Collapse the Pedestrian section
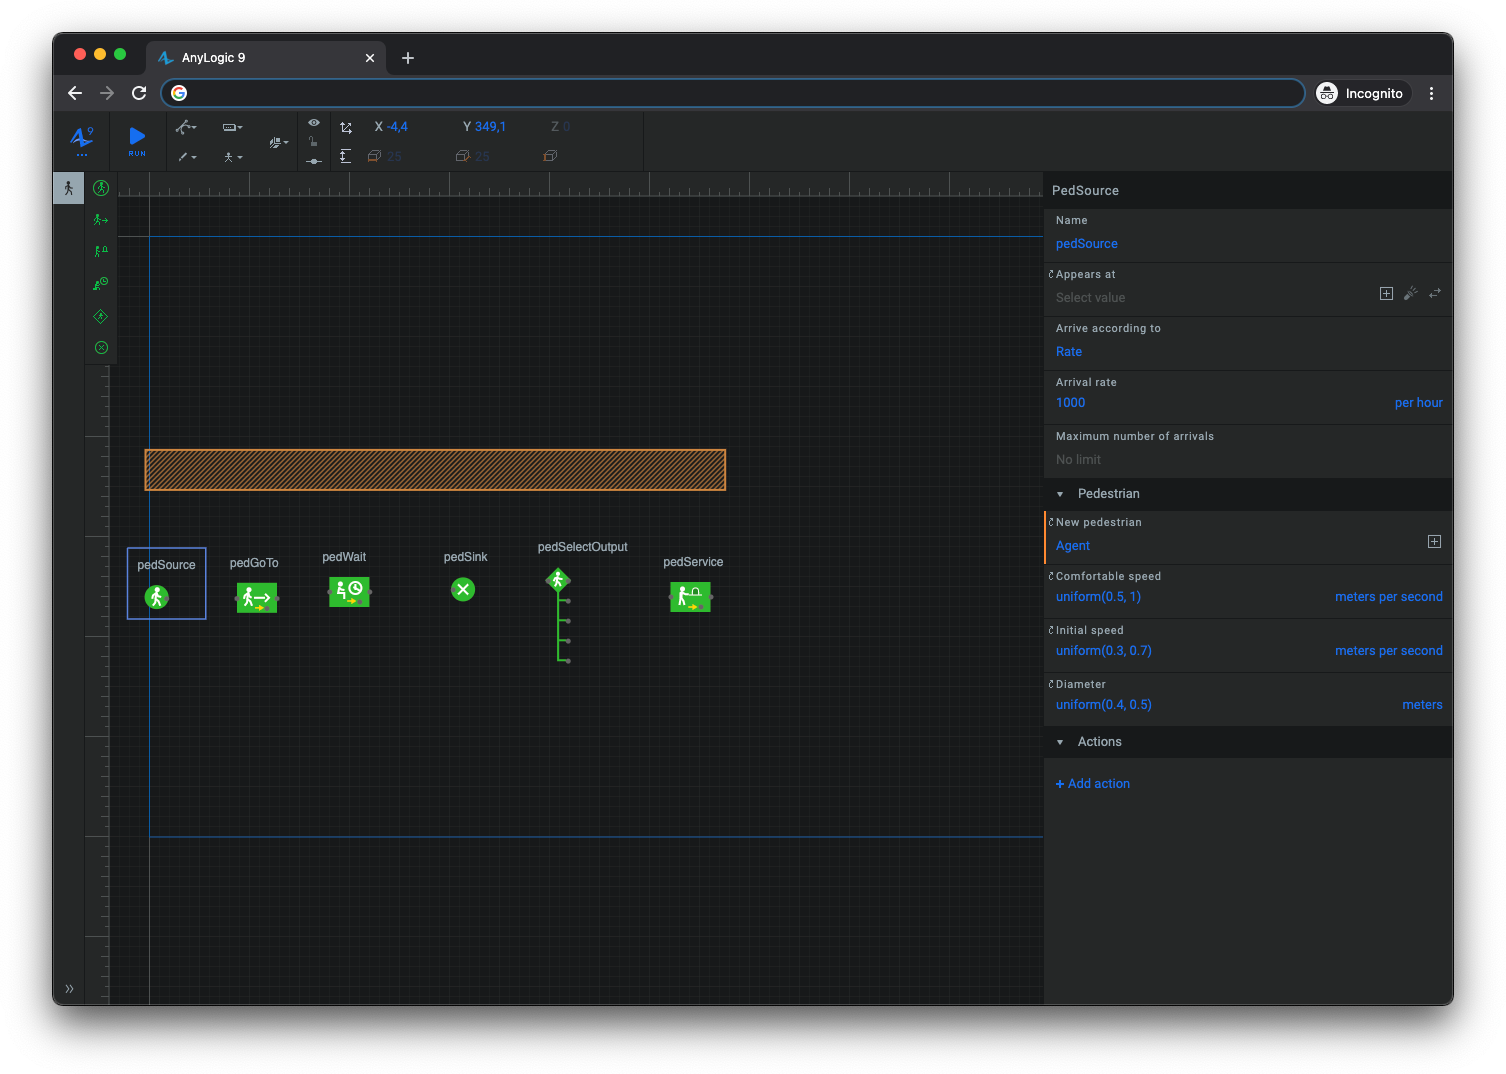 pyautogui.click(x=1060, y=494)
